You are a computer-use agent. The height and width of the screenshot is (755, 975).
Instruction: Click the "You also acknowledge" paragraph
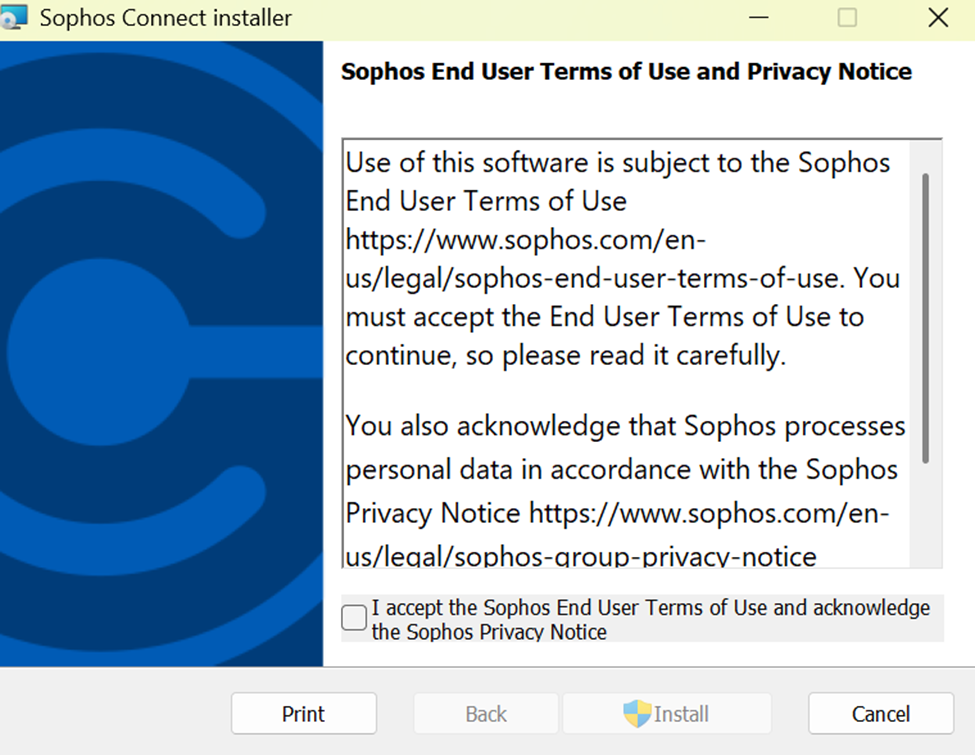tap(625, 490)
